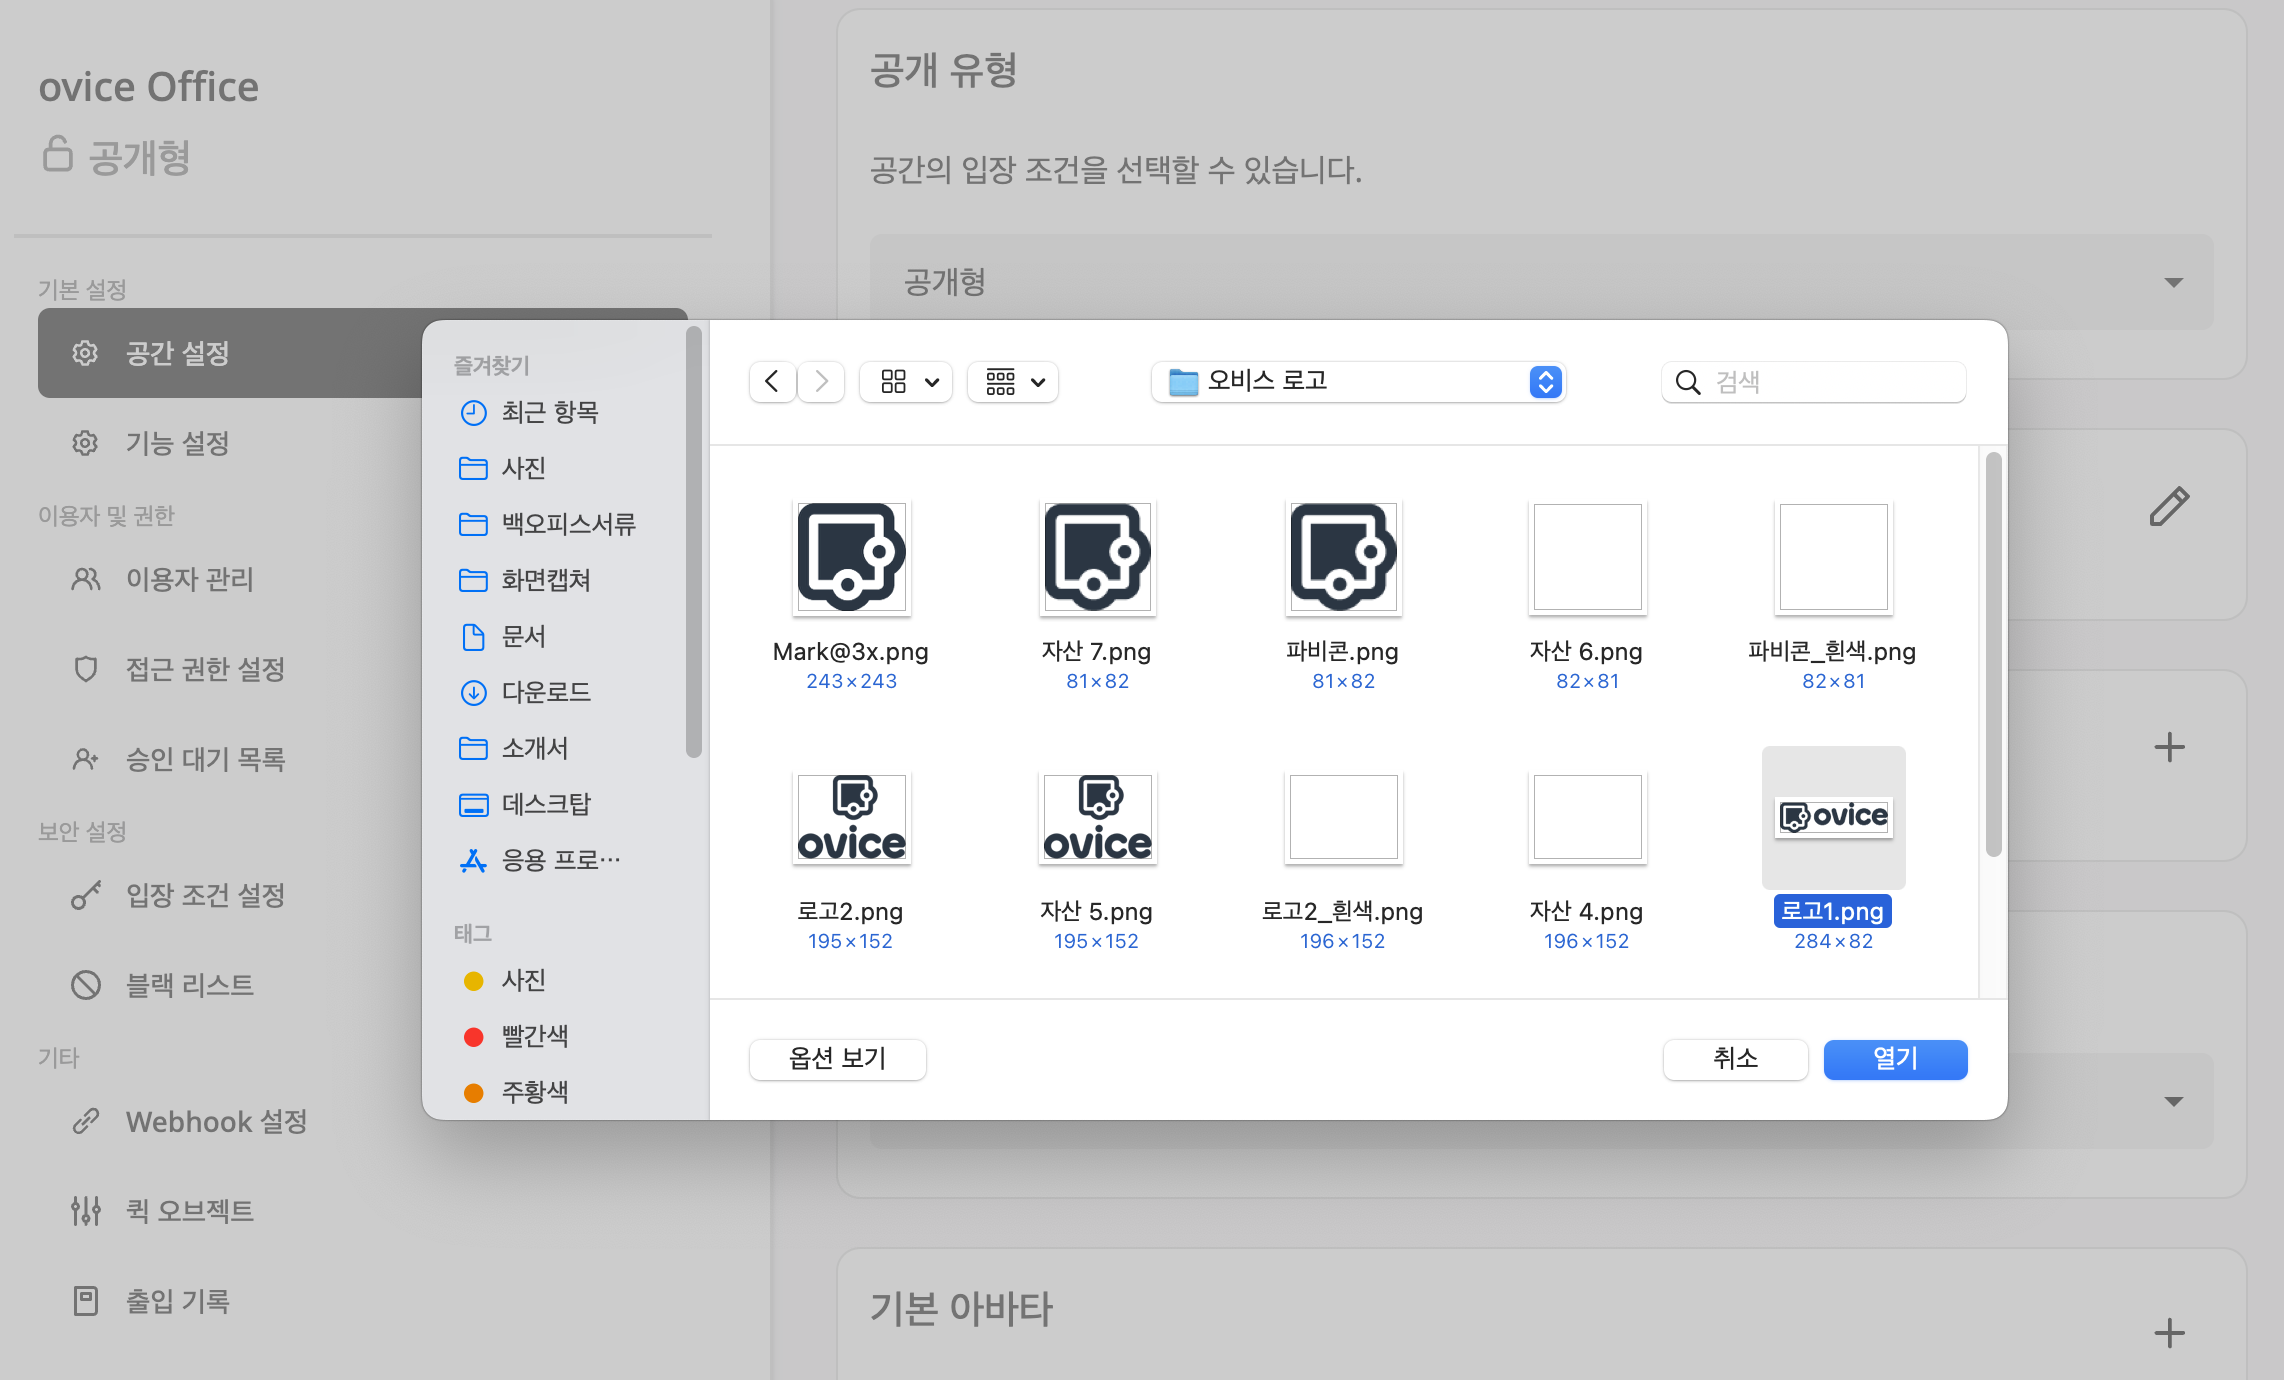Go back in file dialog
The image size is (2284, 1380).
tap(772, 381)
